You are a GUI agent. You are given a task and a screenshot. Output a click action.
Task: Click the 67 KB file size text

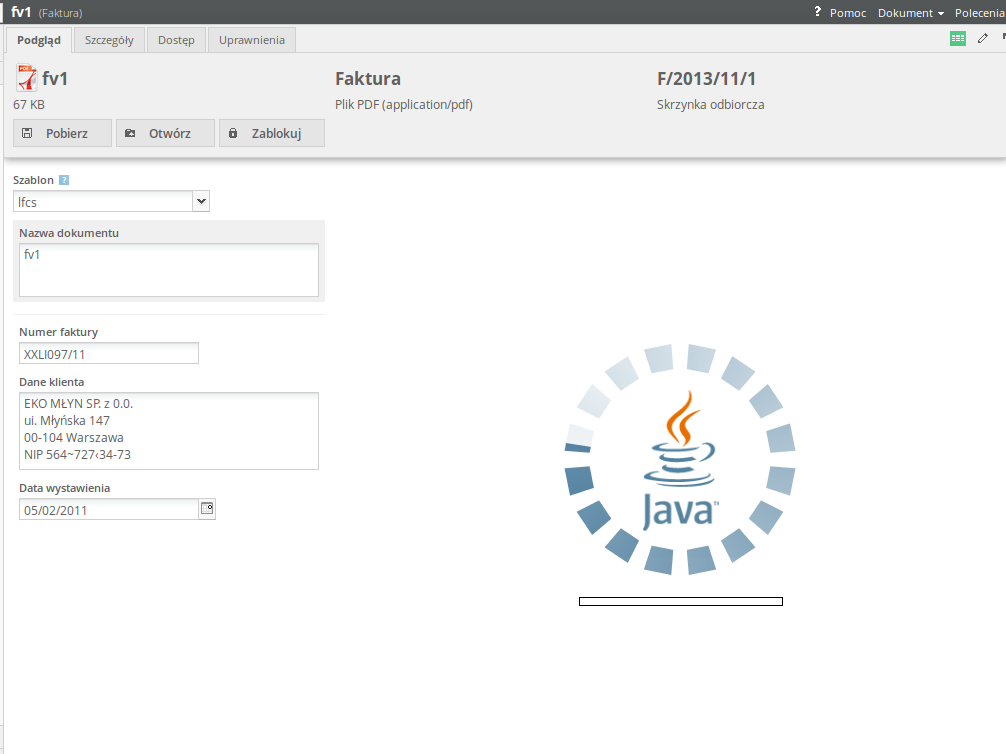29,105
